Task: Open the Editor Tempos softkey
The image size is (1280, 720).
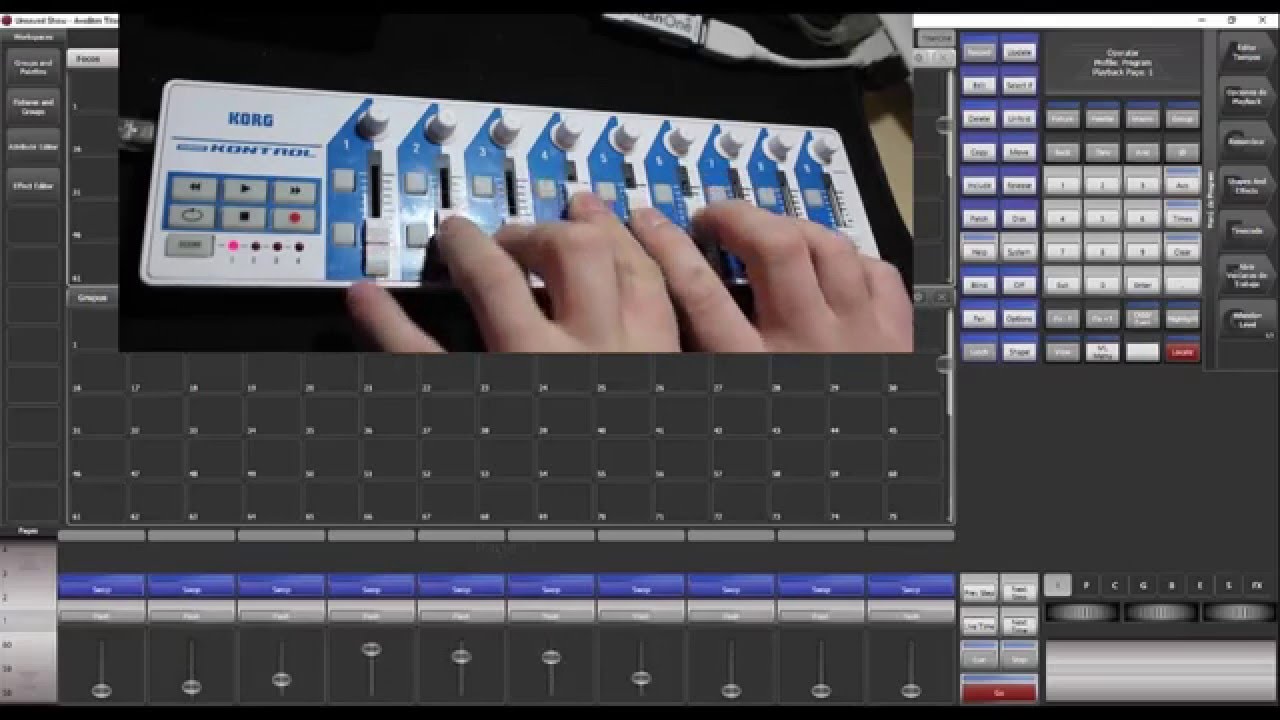Action: [1246, 53]
